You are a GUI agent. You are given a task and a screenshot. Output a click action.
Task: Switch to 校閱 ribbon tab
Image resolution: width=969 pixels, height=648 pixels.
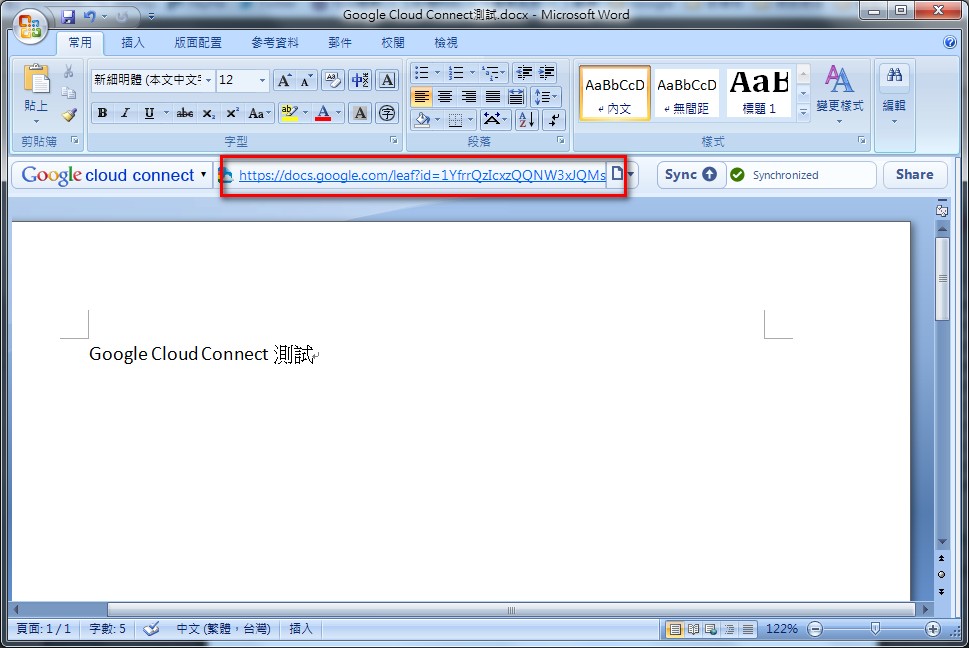(393, 43)
